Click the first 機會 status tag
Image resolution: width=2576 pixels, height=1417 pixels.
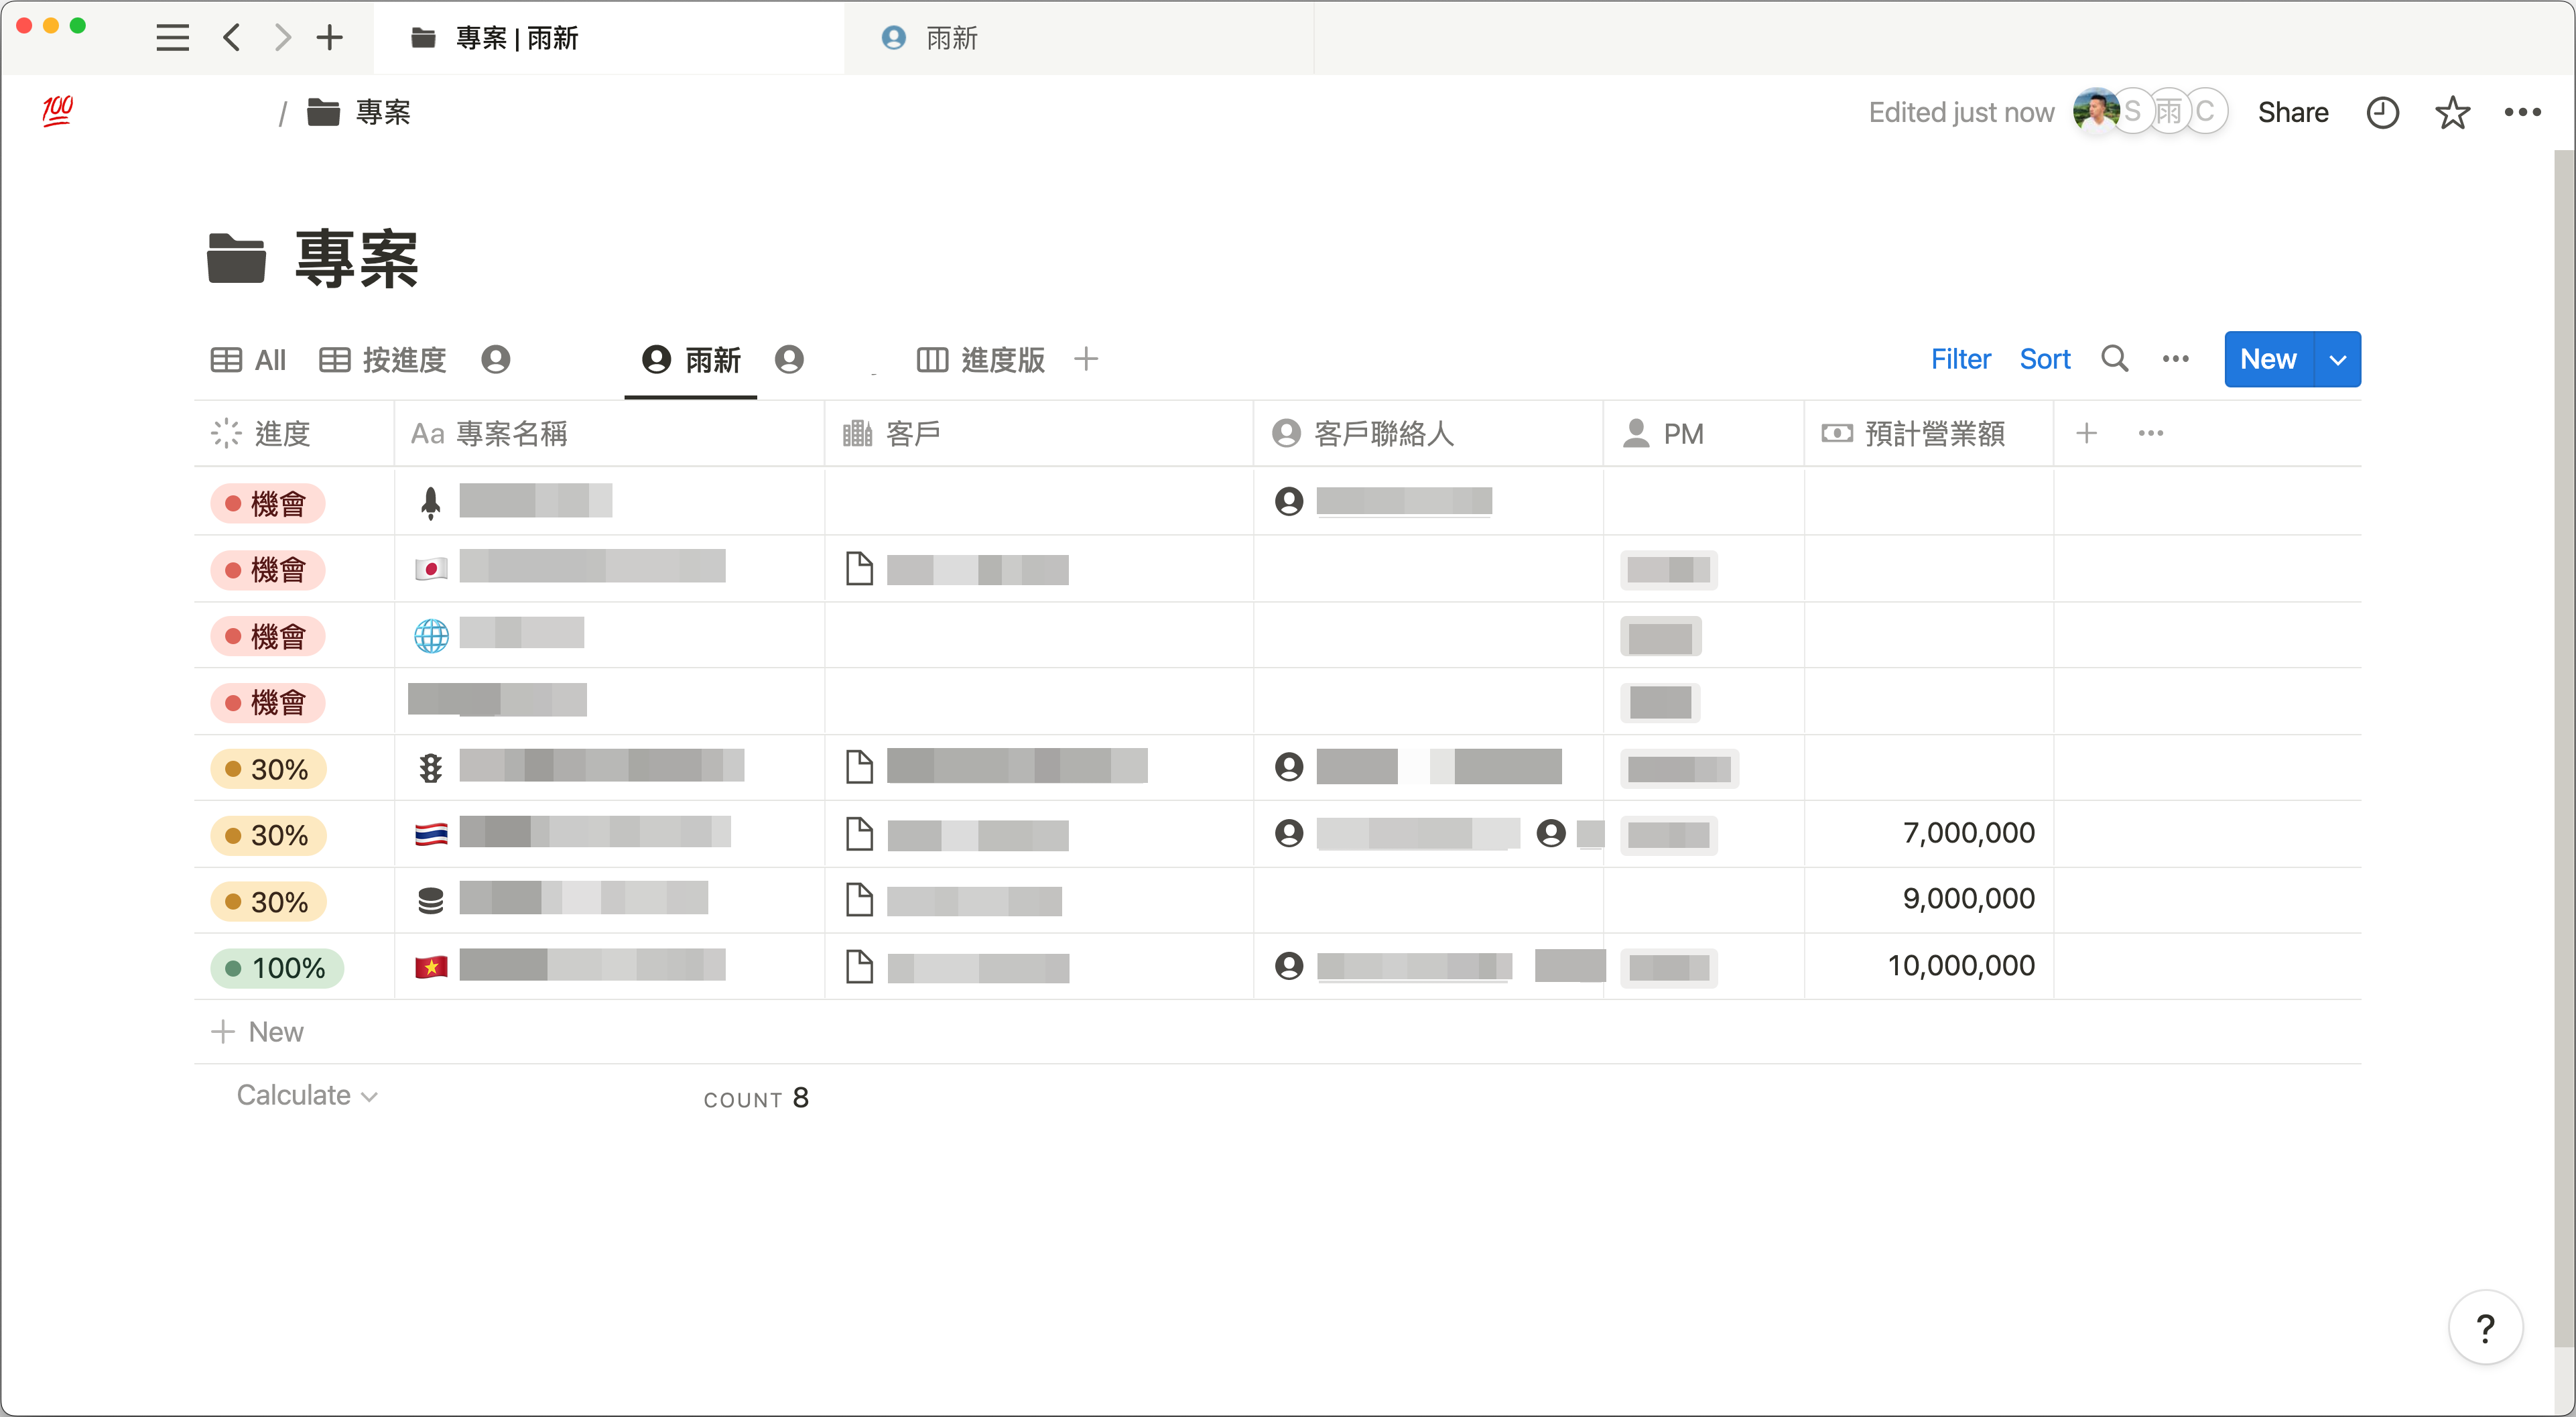point(268,503)
